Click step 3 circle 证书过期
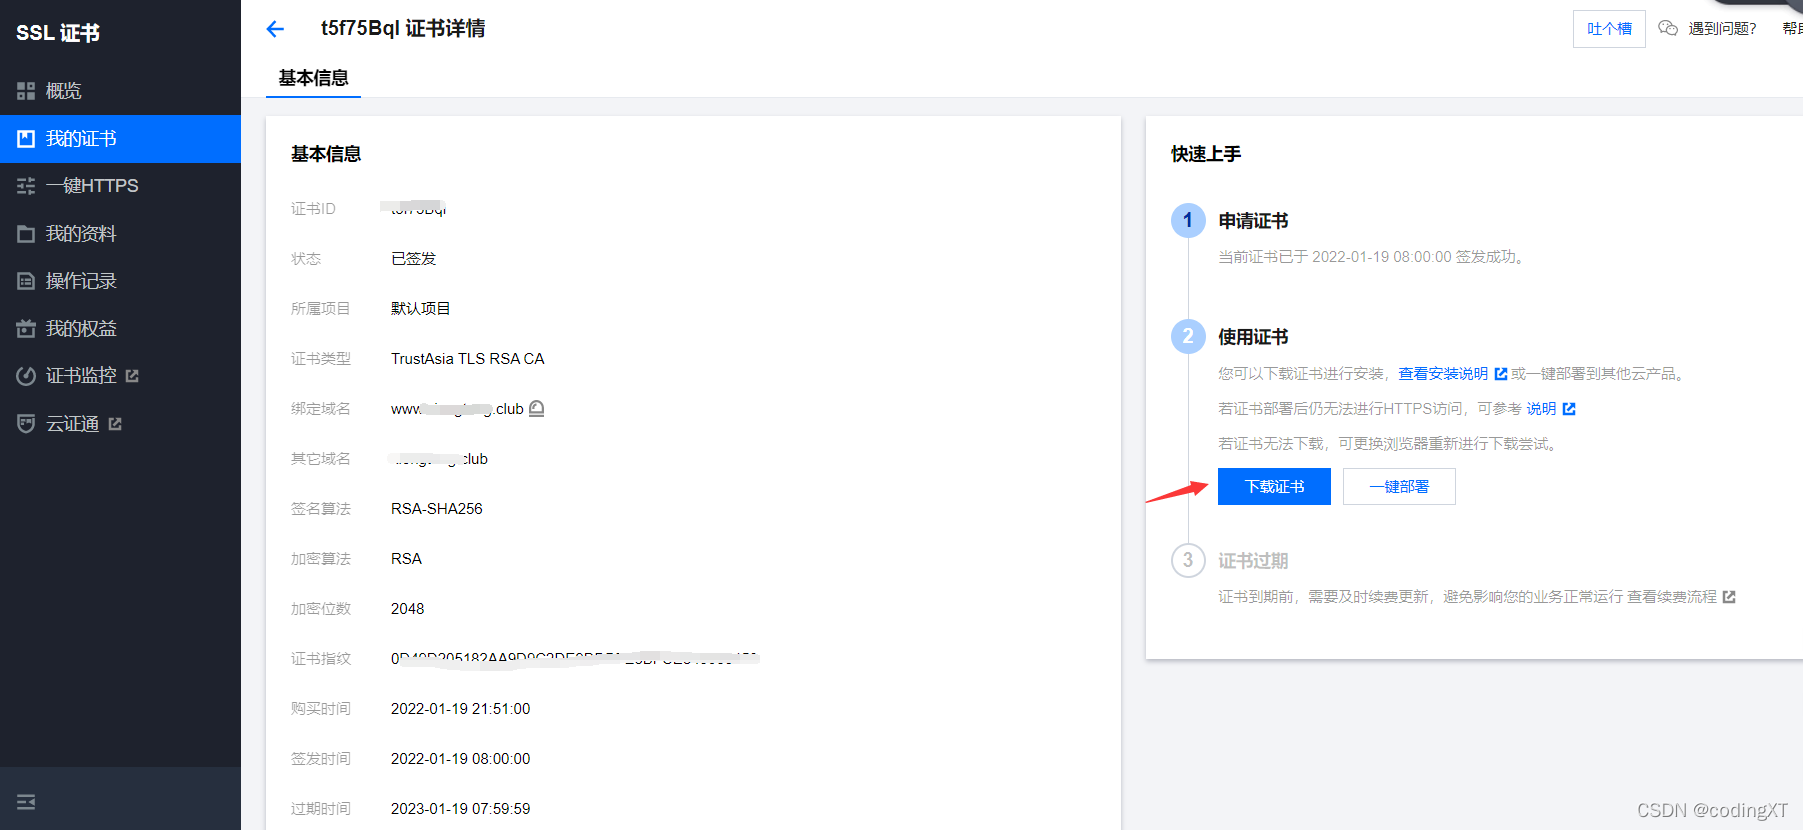This screenshot has width=1803, height=830. click(x=1188, y=560)
